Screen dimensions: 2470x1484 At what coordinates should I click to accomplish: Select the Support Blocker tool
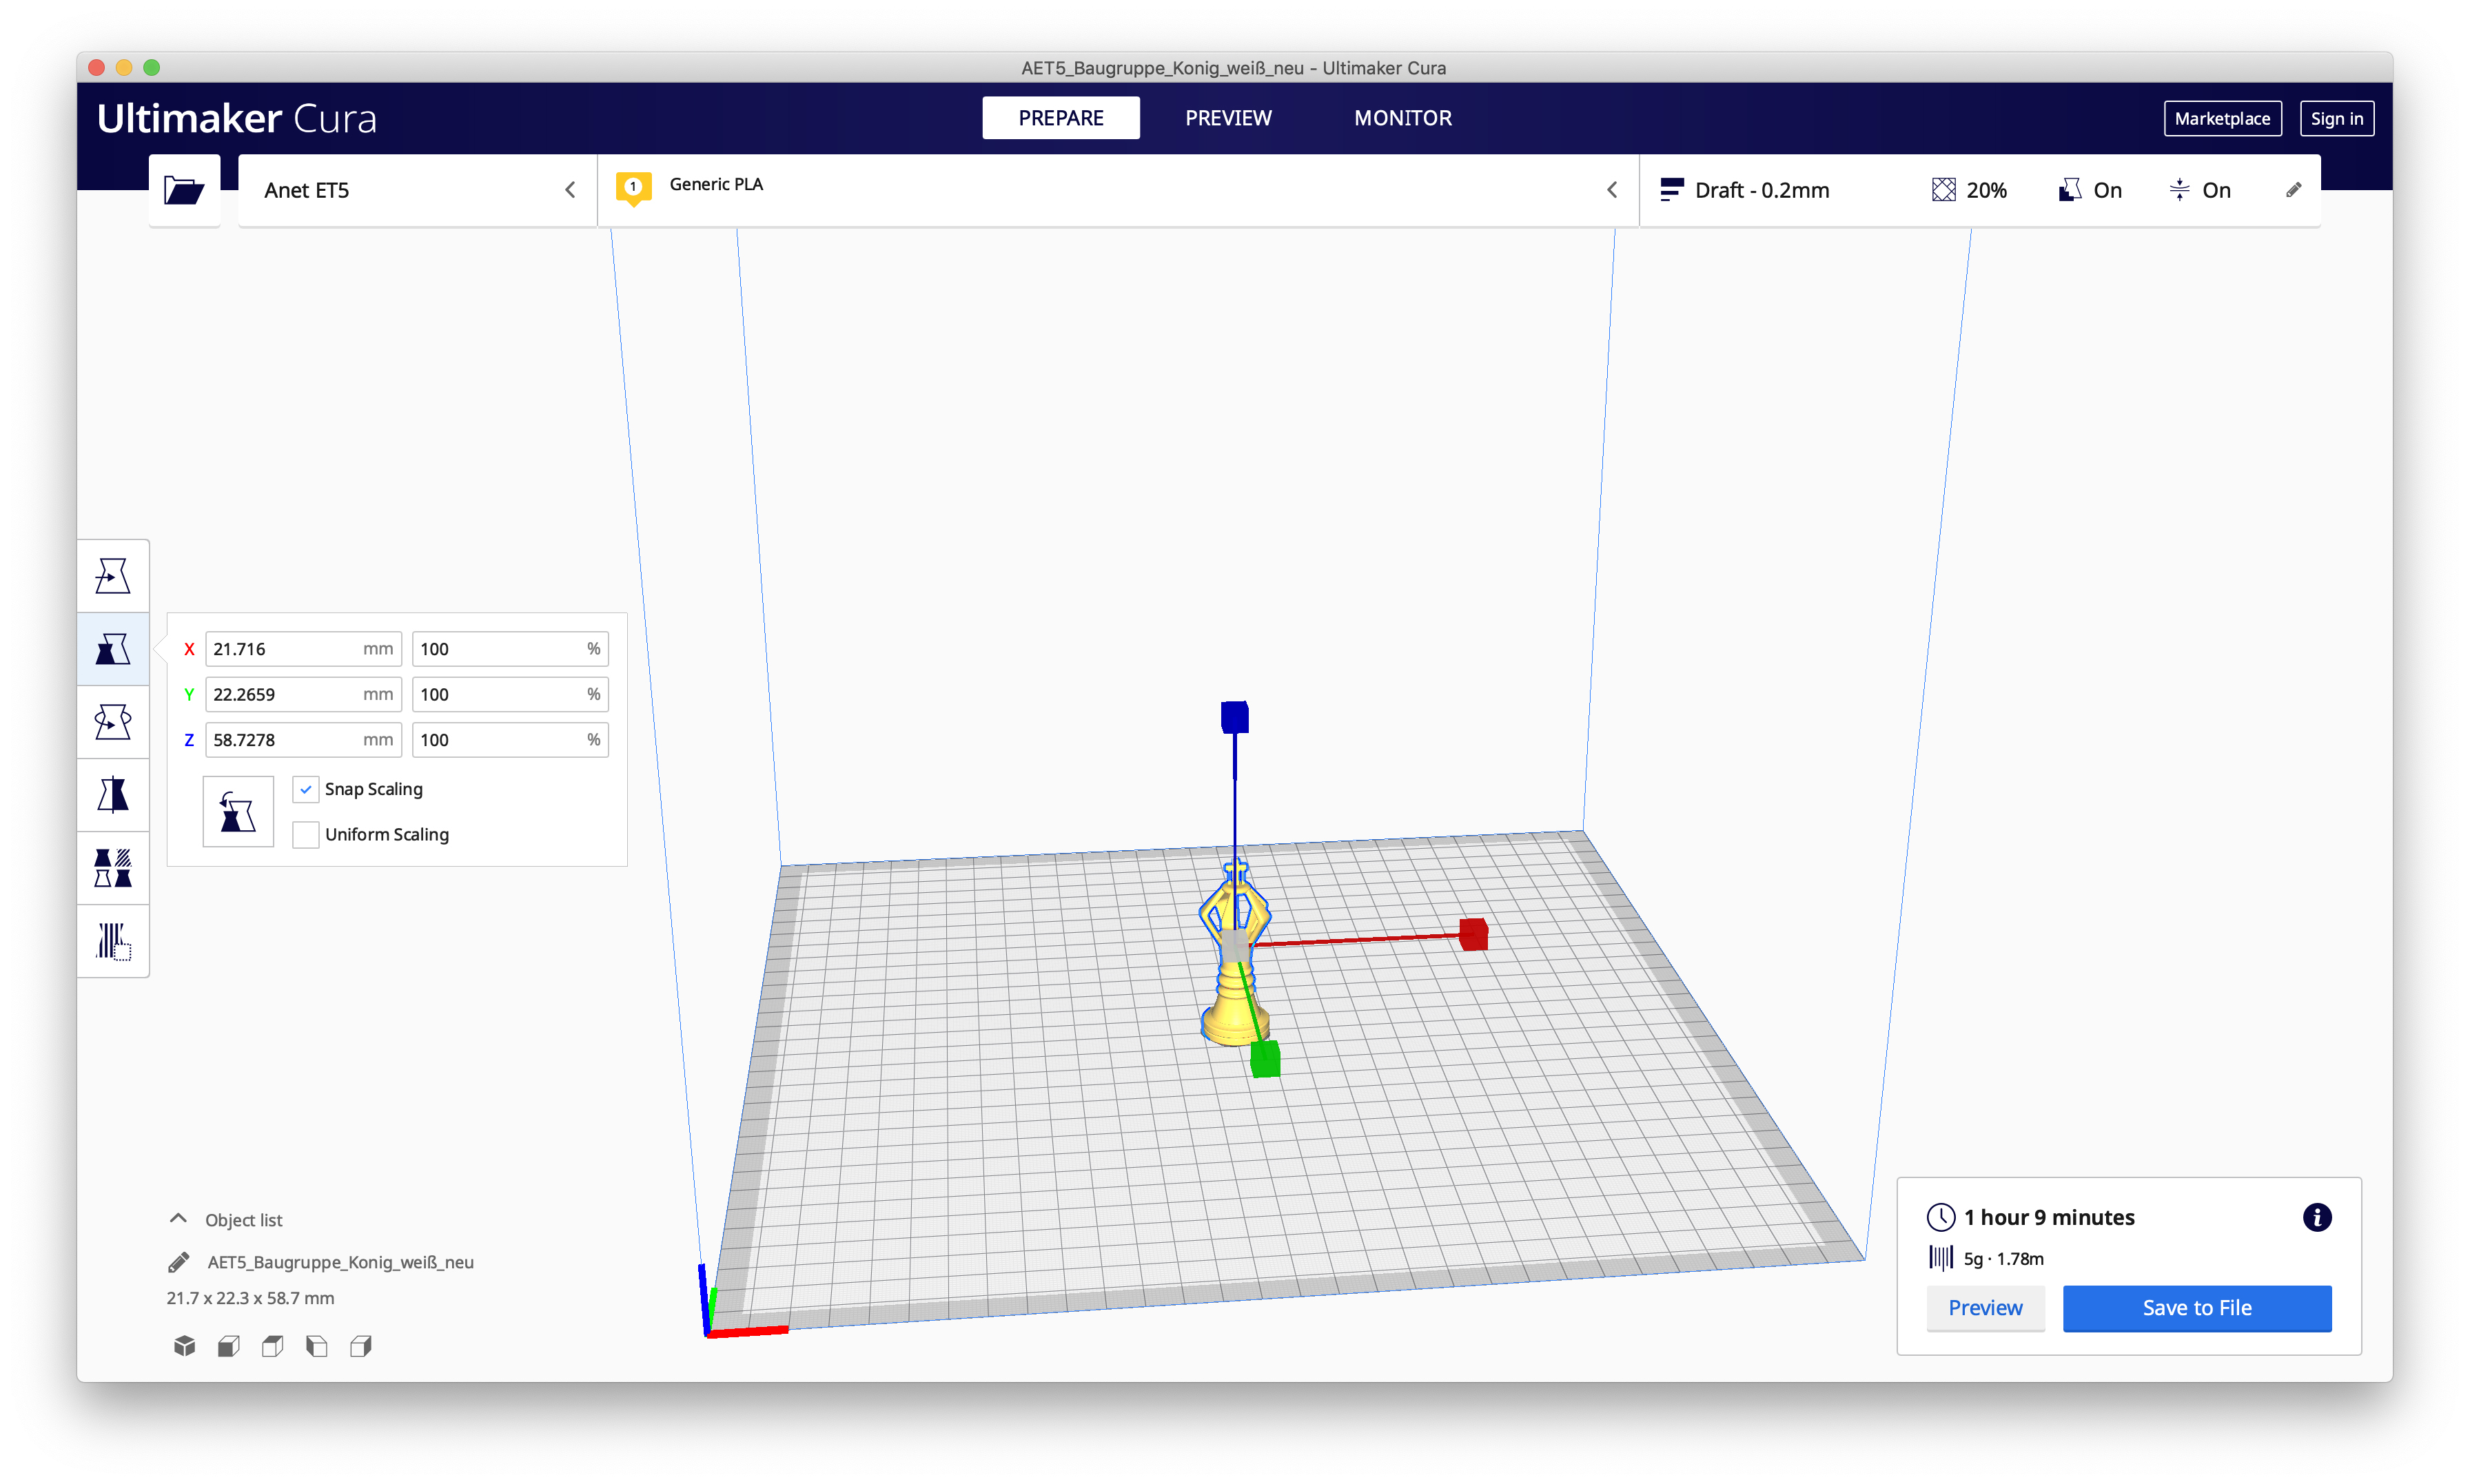click(x=113, y=941)
